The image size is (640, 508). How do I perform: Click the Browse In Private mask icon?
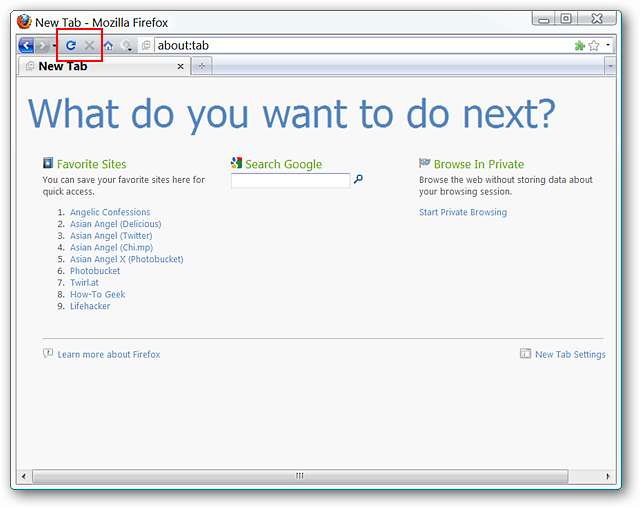point(424,163)
